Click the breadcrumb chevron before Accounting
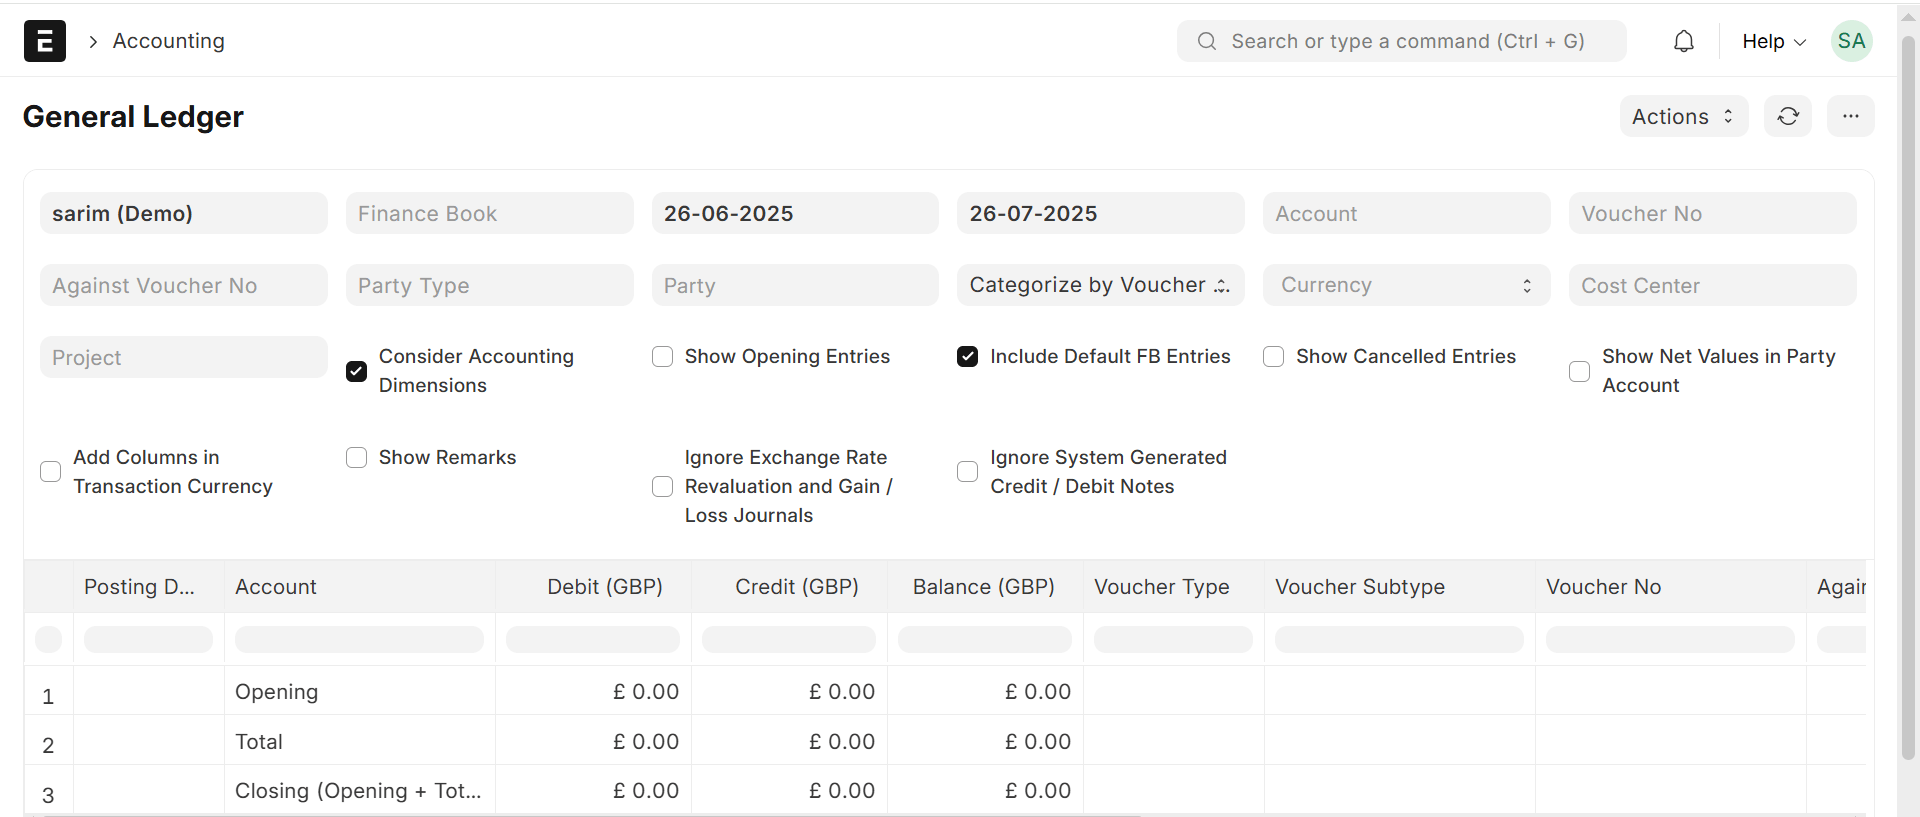1920x817 pixels. pyautogui.click(x=93, y=41)
